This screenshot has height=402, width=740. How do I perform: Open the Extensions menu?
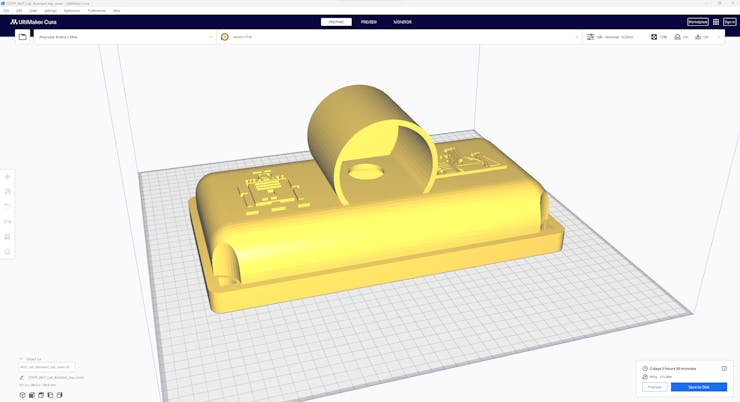[72, 10]
